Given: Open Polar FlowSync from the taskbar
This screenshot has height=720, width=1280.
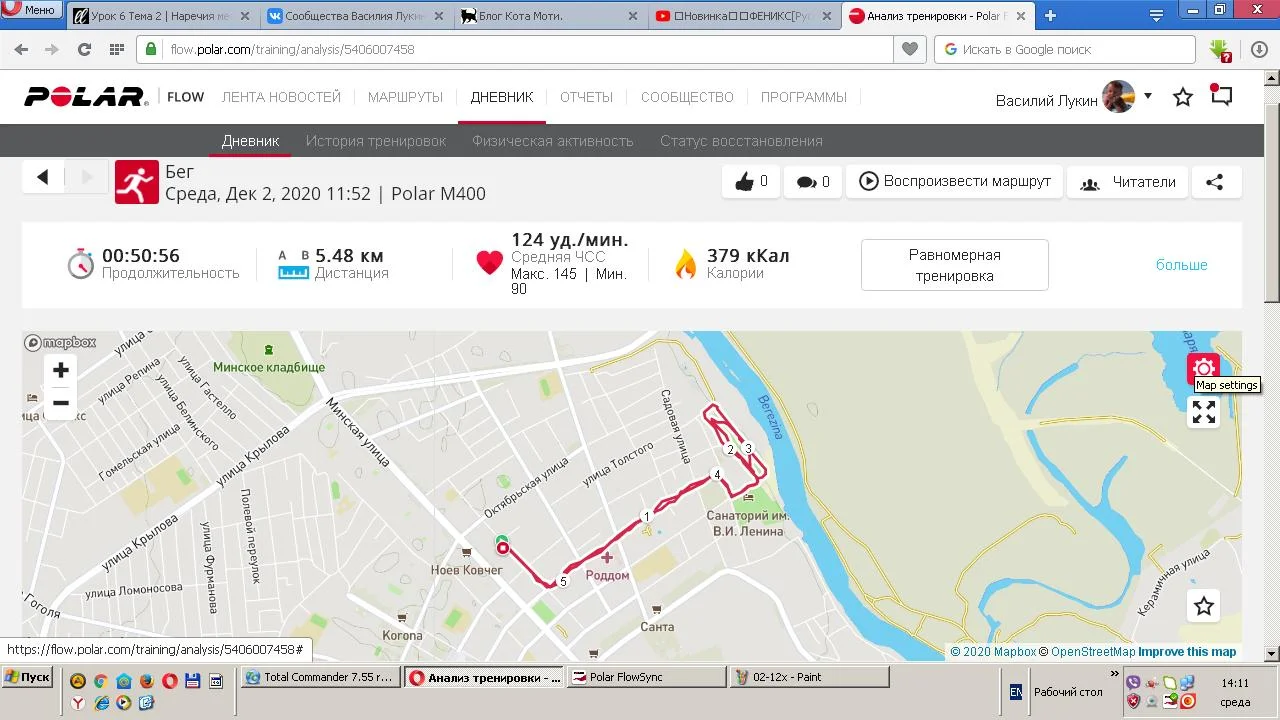Looking at the screenshot, I should coord(647,677).
